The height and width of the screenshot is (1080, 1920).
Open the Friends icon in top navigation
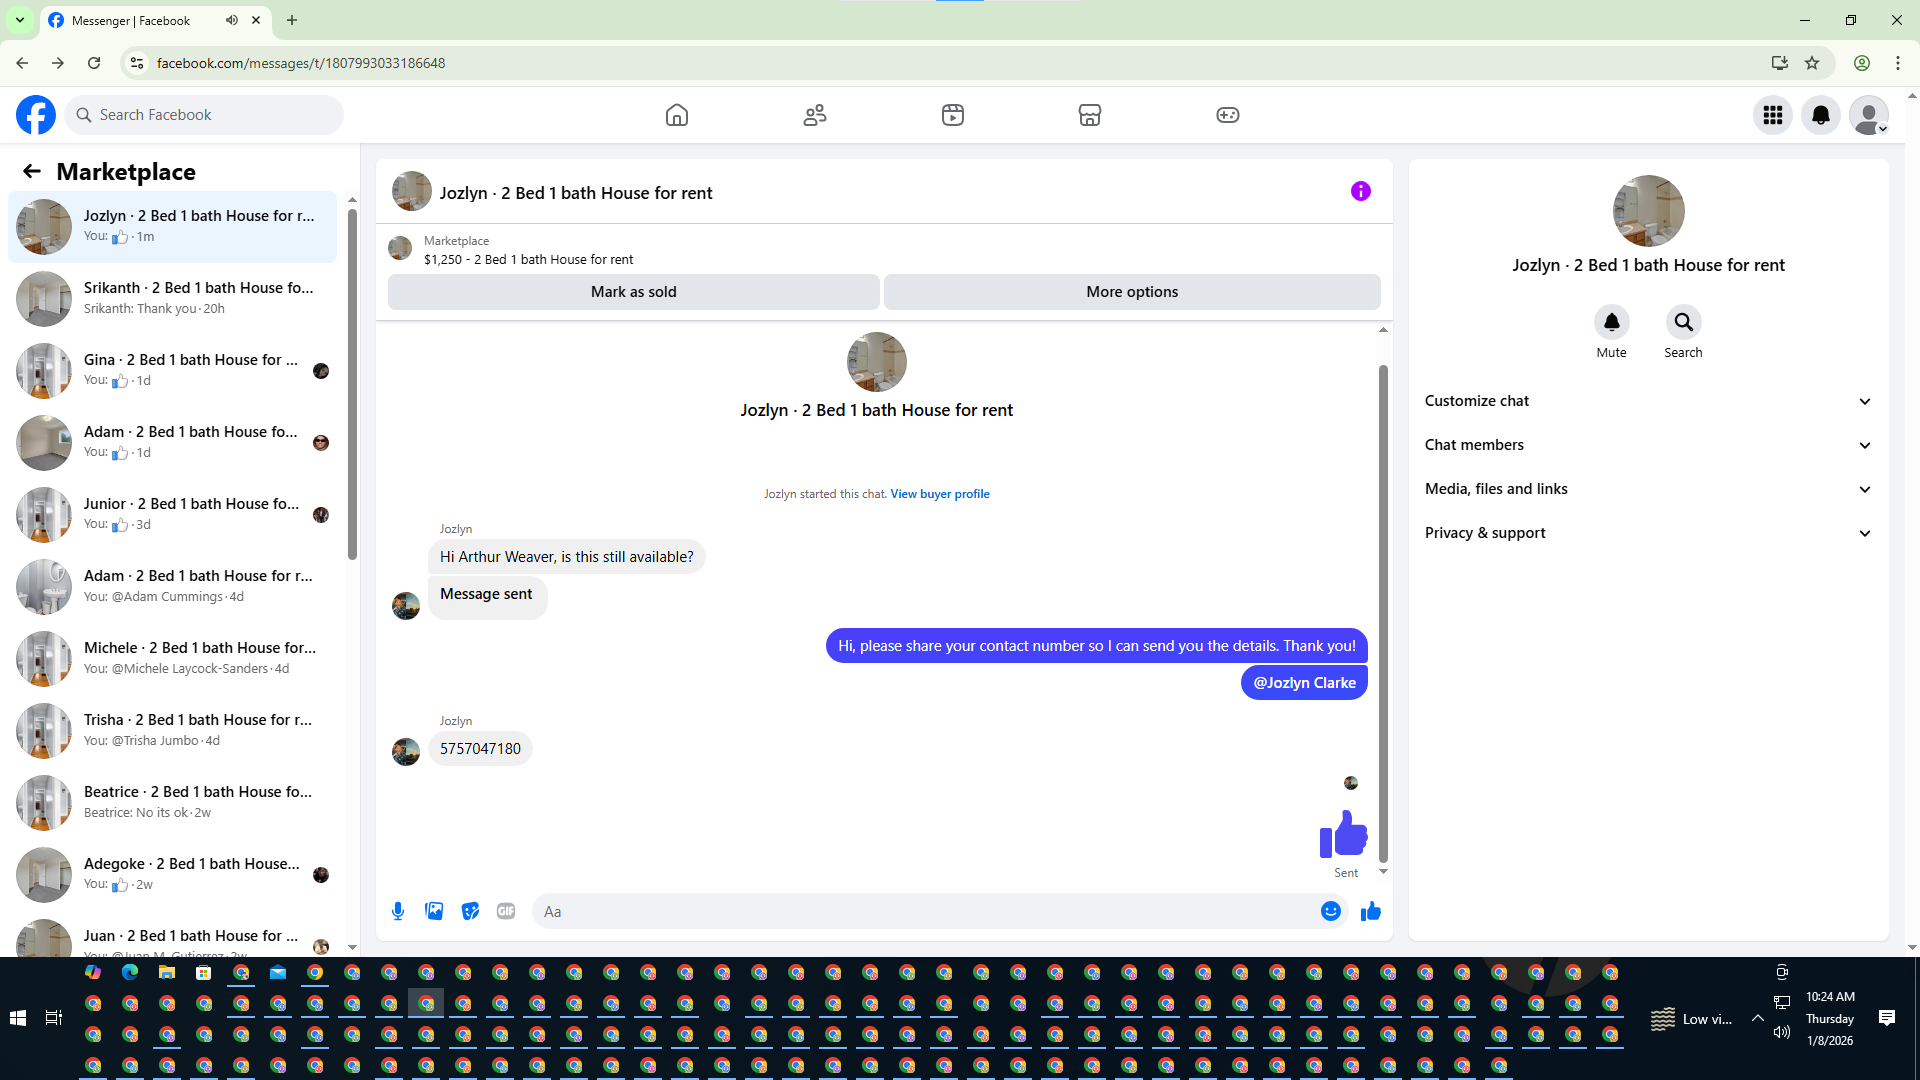(x=815, y=115)
